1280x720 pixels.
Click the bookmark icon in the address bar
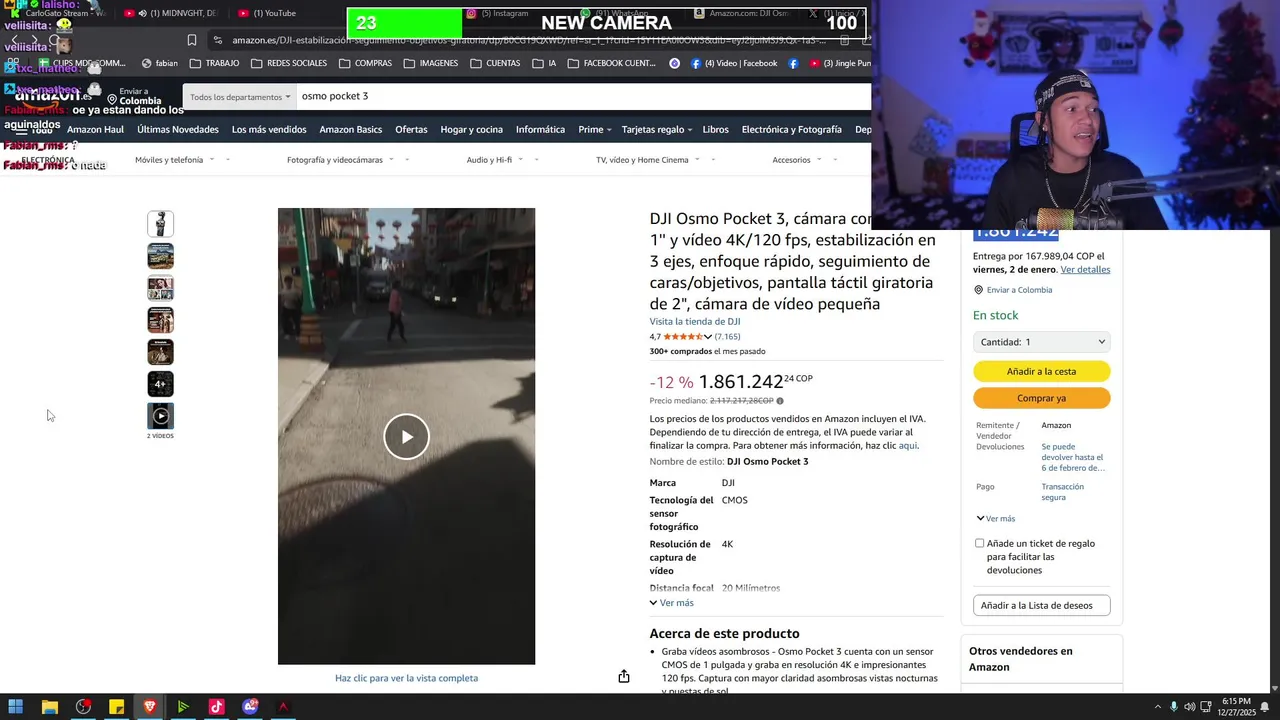(x=192, y=40)
